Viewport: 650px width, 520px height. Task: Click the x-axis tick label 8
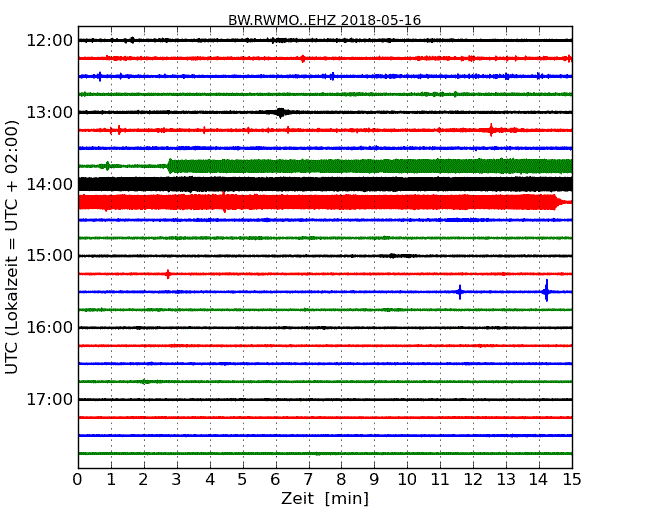coord(342,479)
